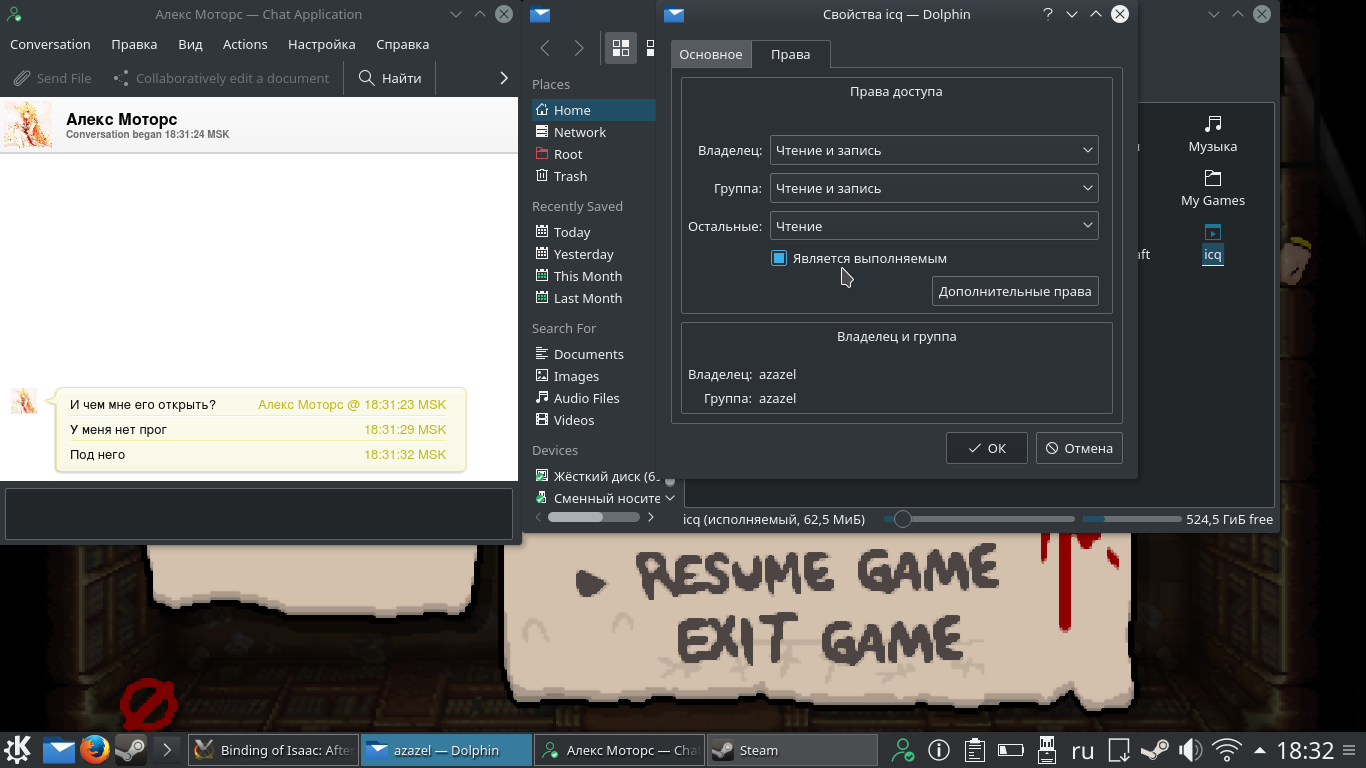The height and width of the screenshot is (768, 1366).
Task: Open the 'Правка' menu in chat window
Action: (x=134, y=44)
